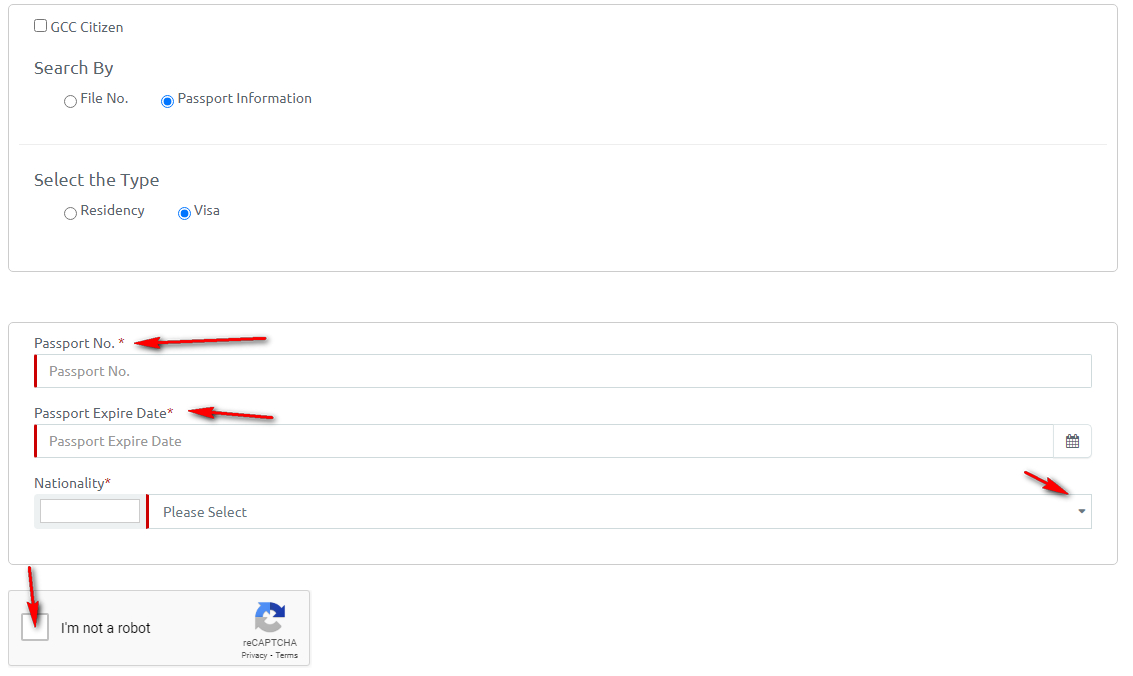1133x676 pixels.
Task: Click the 'Passport Expire Date' field label
Action: [x=100, y=413]
